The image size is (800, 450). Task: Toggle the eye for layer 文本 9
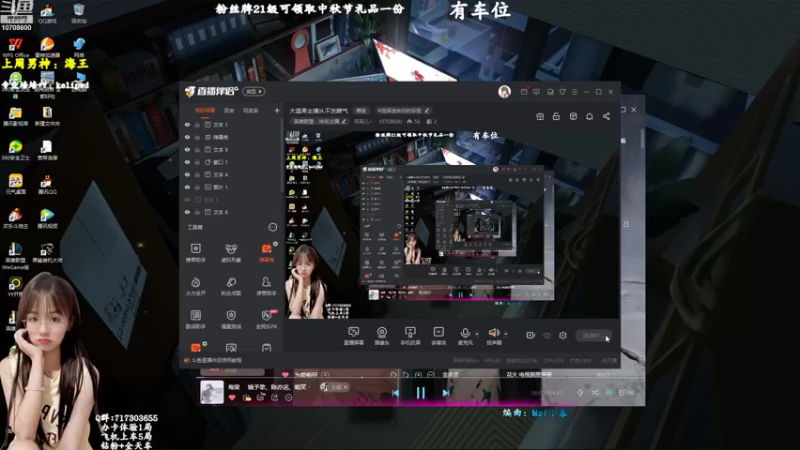pos(187,149)
